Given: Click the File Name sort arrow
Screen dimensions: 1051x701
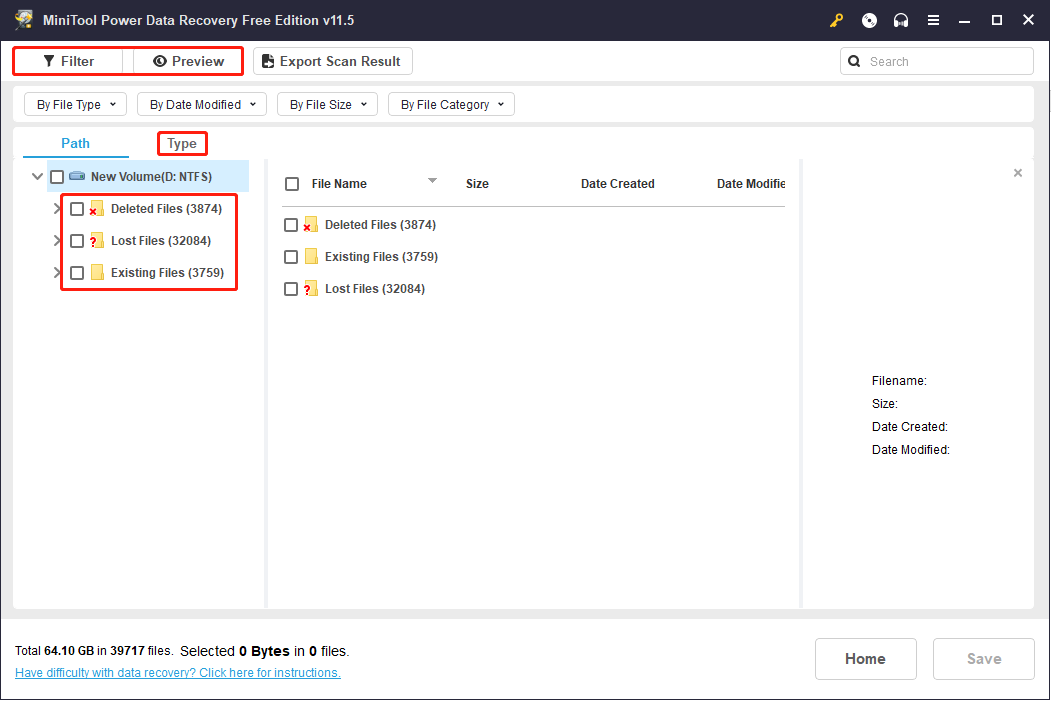Looking at the screenshot, I should click(432, 180).
